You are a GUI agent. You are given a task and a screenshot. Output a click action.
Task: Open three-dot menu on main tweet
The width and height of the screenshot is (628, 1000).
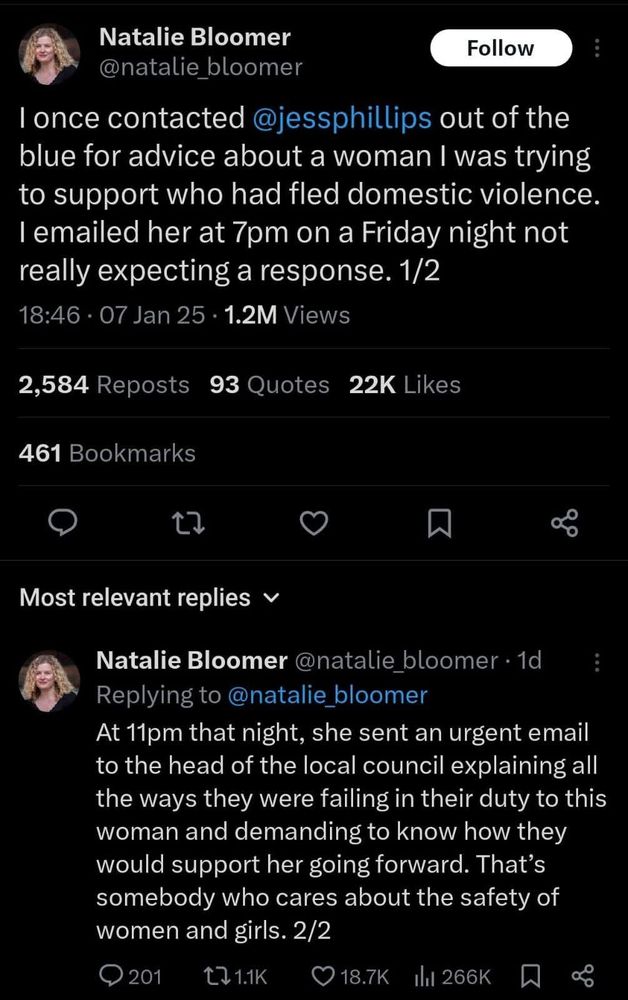(597, 48)
